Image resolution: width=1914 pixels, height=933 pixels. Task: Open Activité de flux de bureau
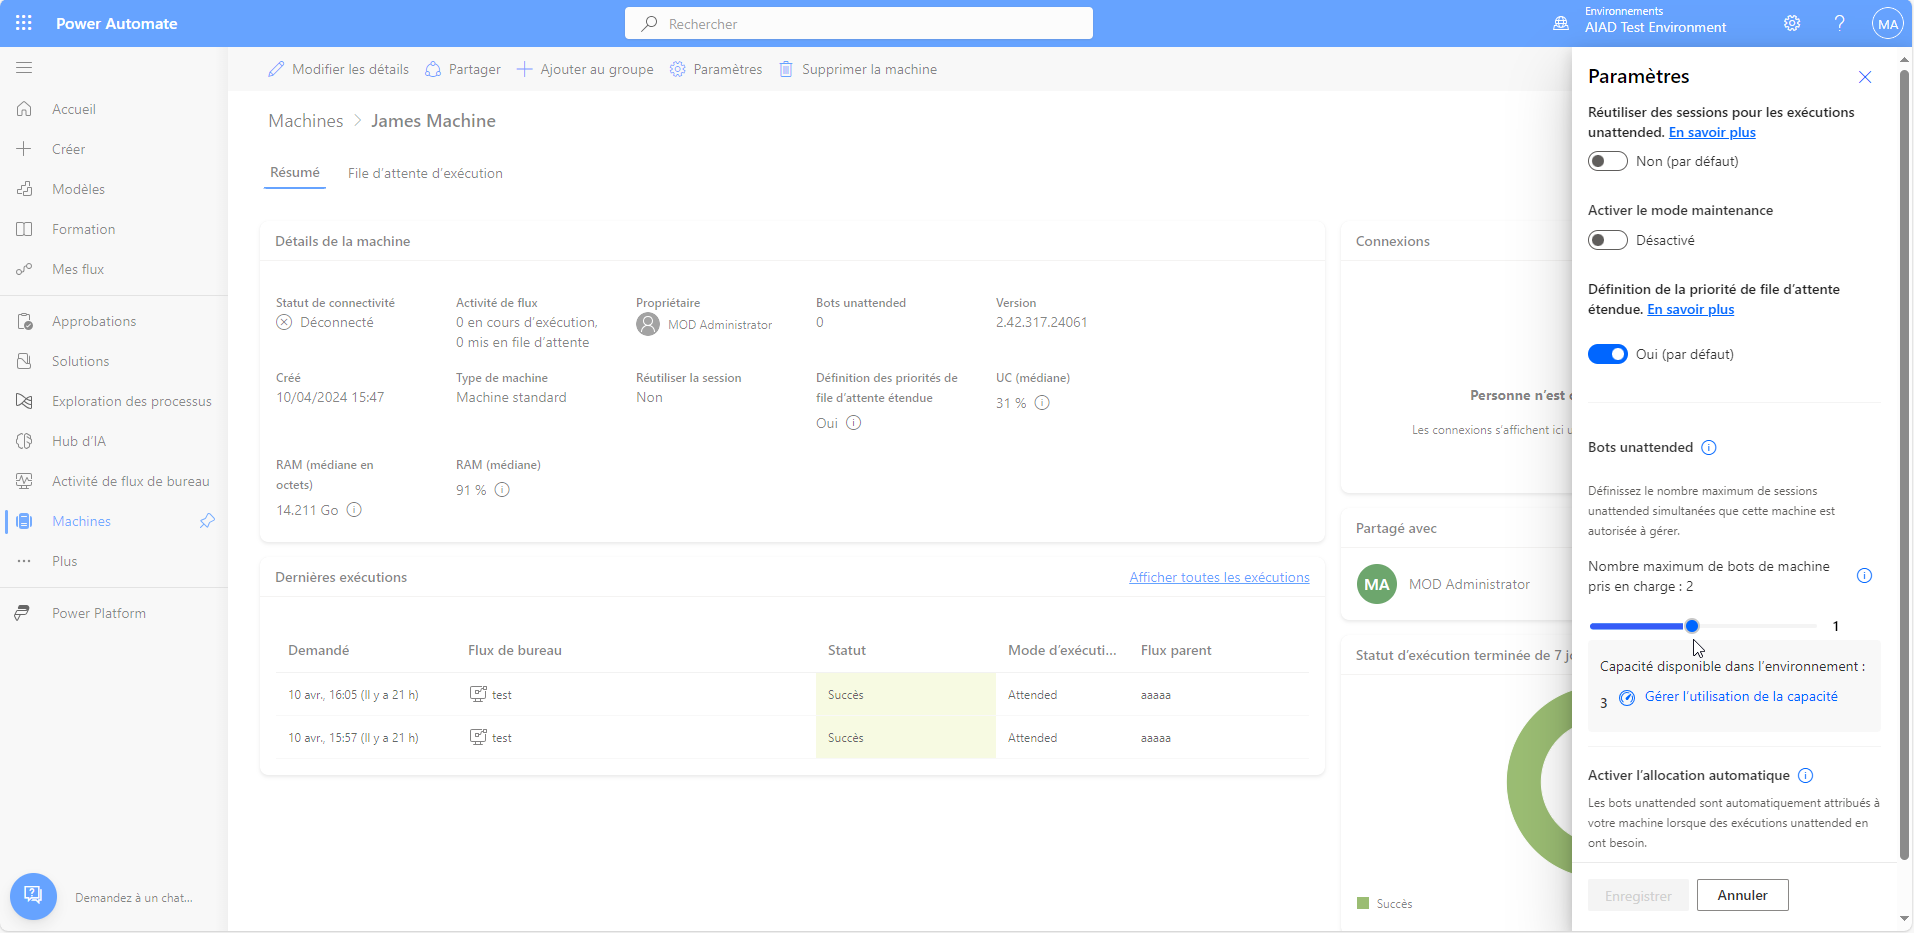point(131,481)
